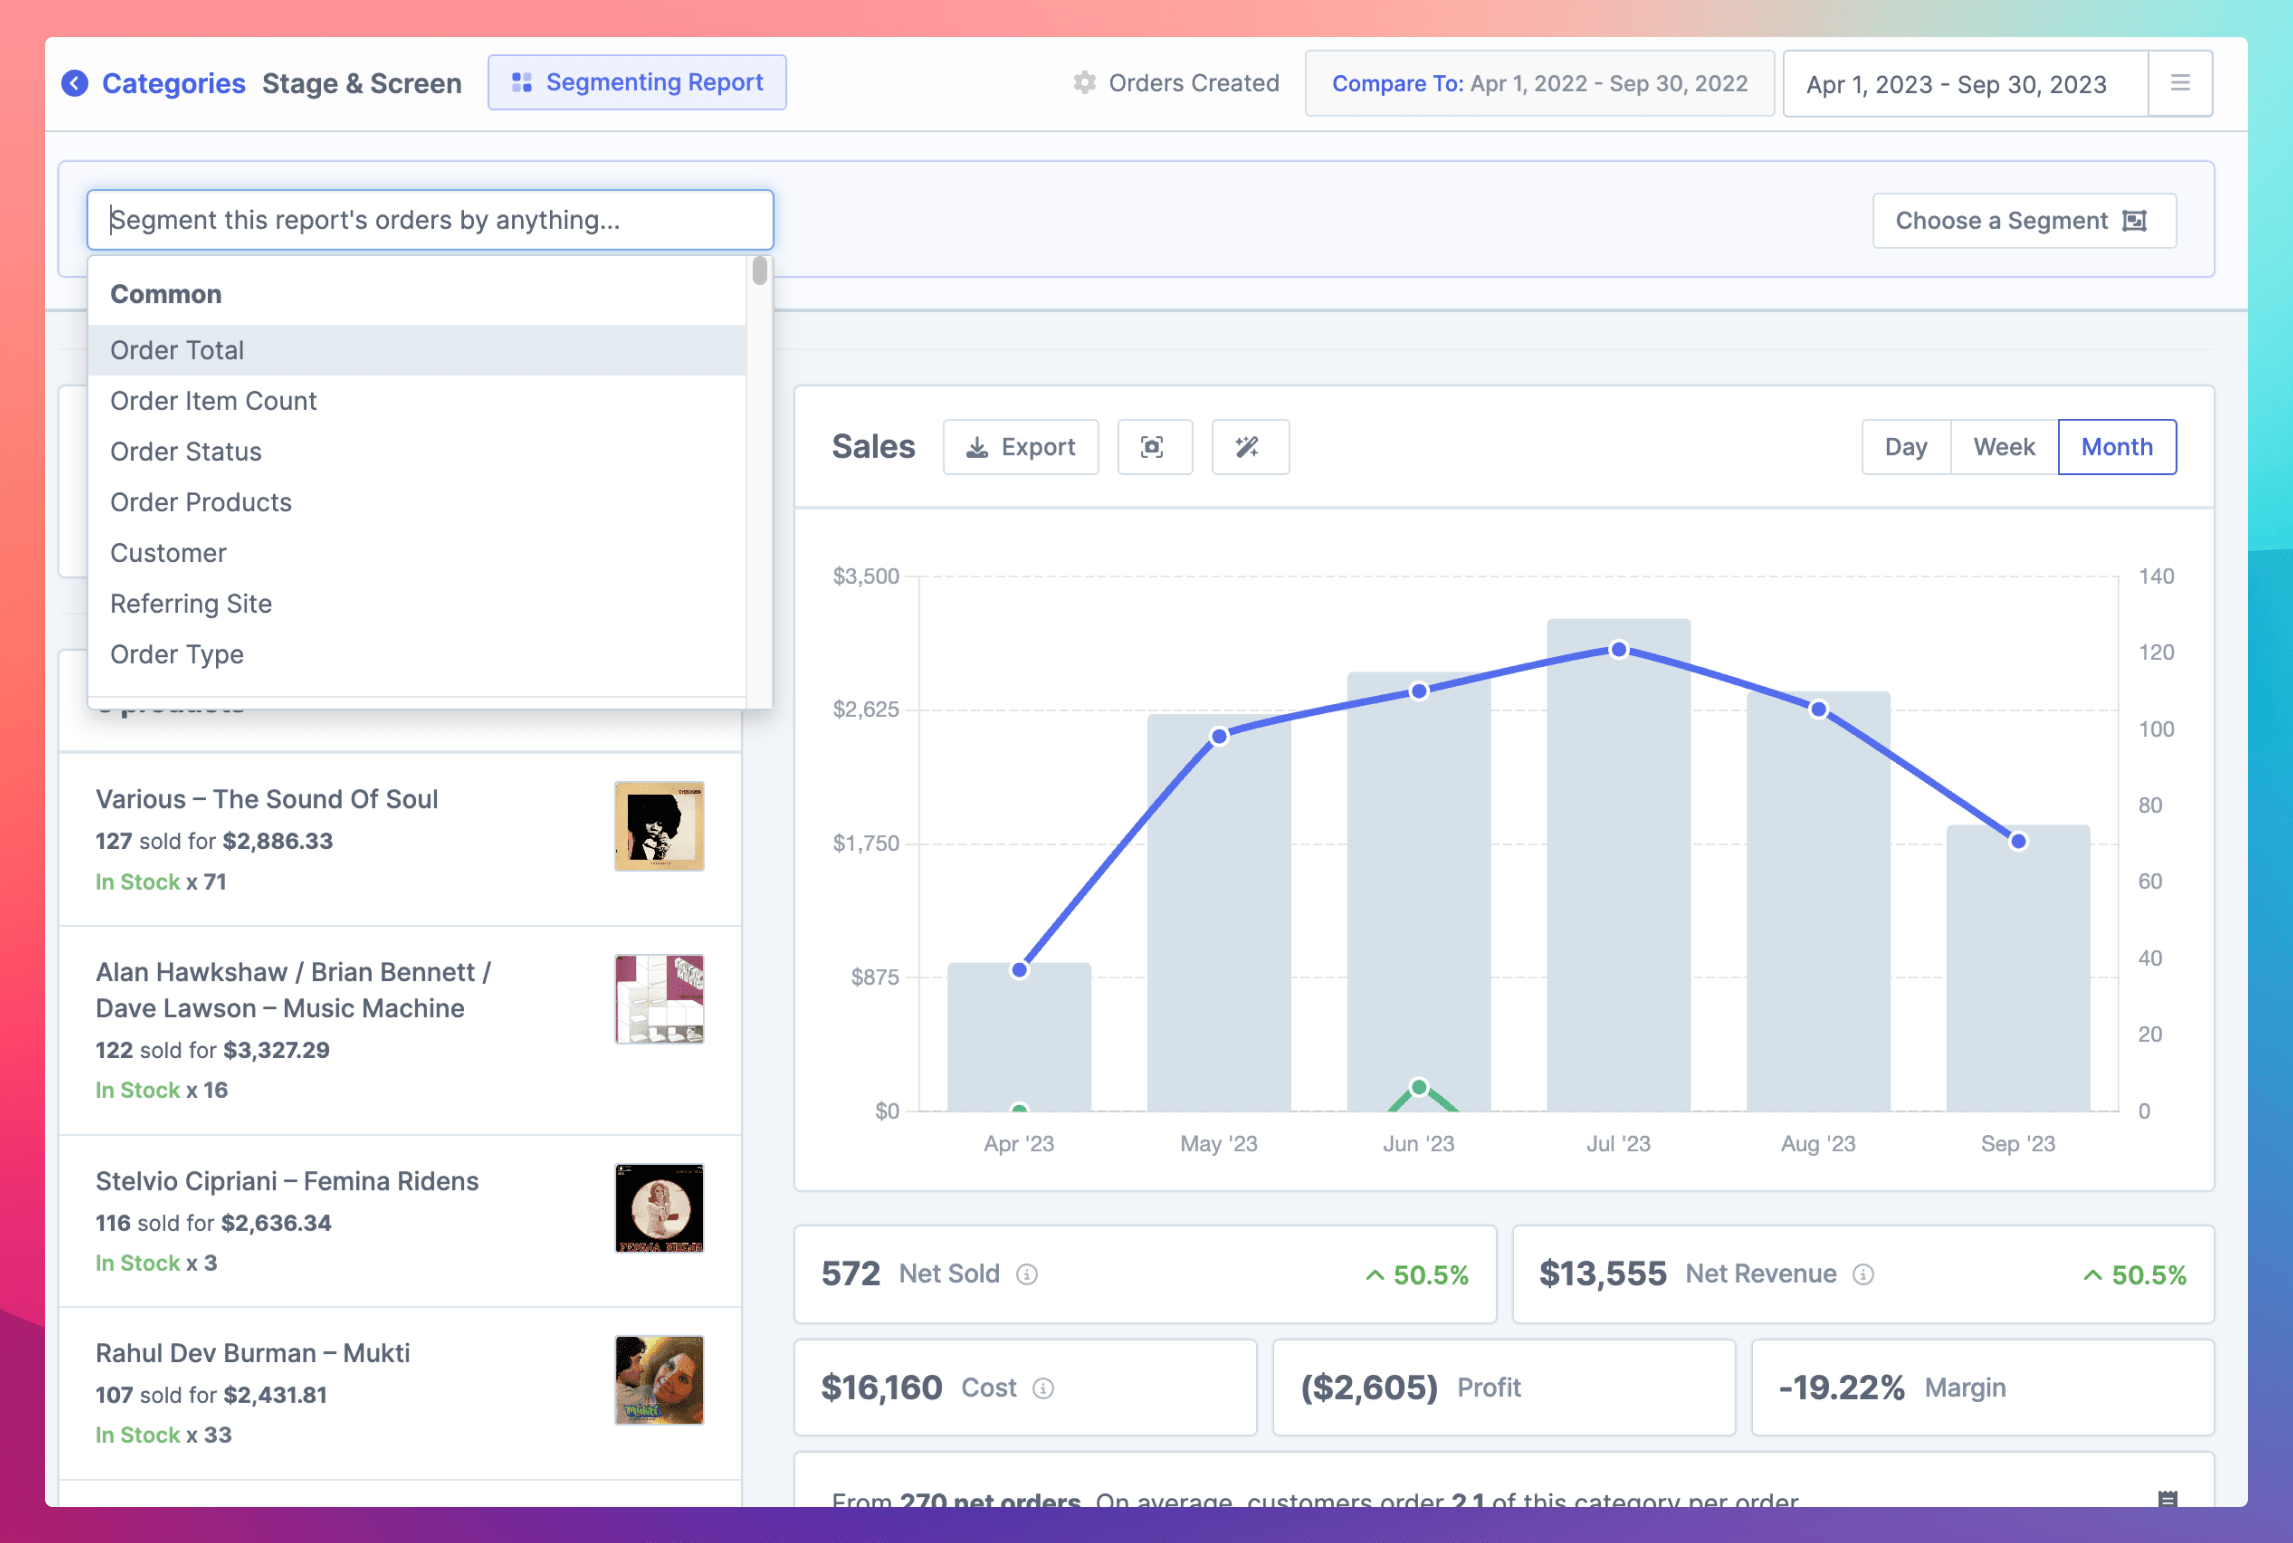
Task: Click the Choose a Segment button
Action: [x=2024, y=220]
